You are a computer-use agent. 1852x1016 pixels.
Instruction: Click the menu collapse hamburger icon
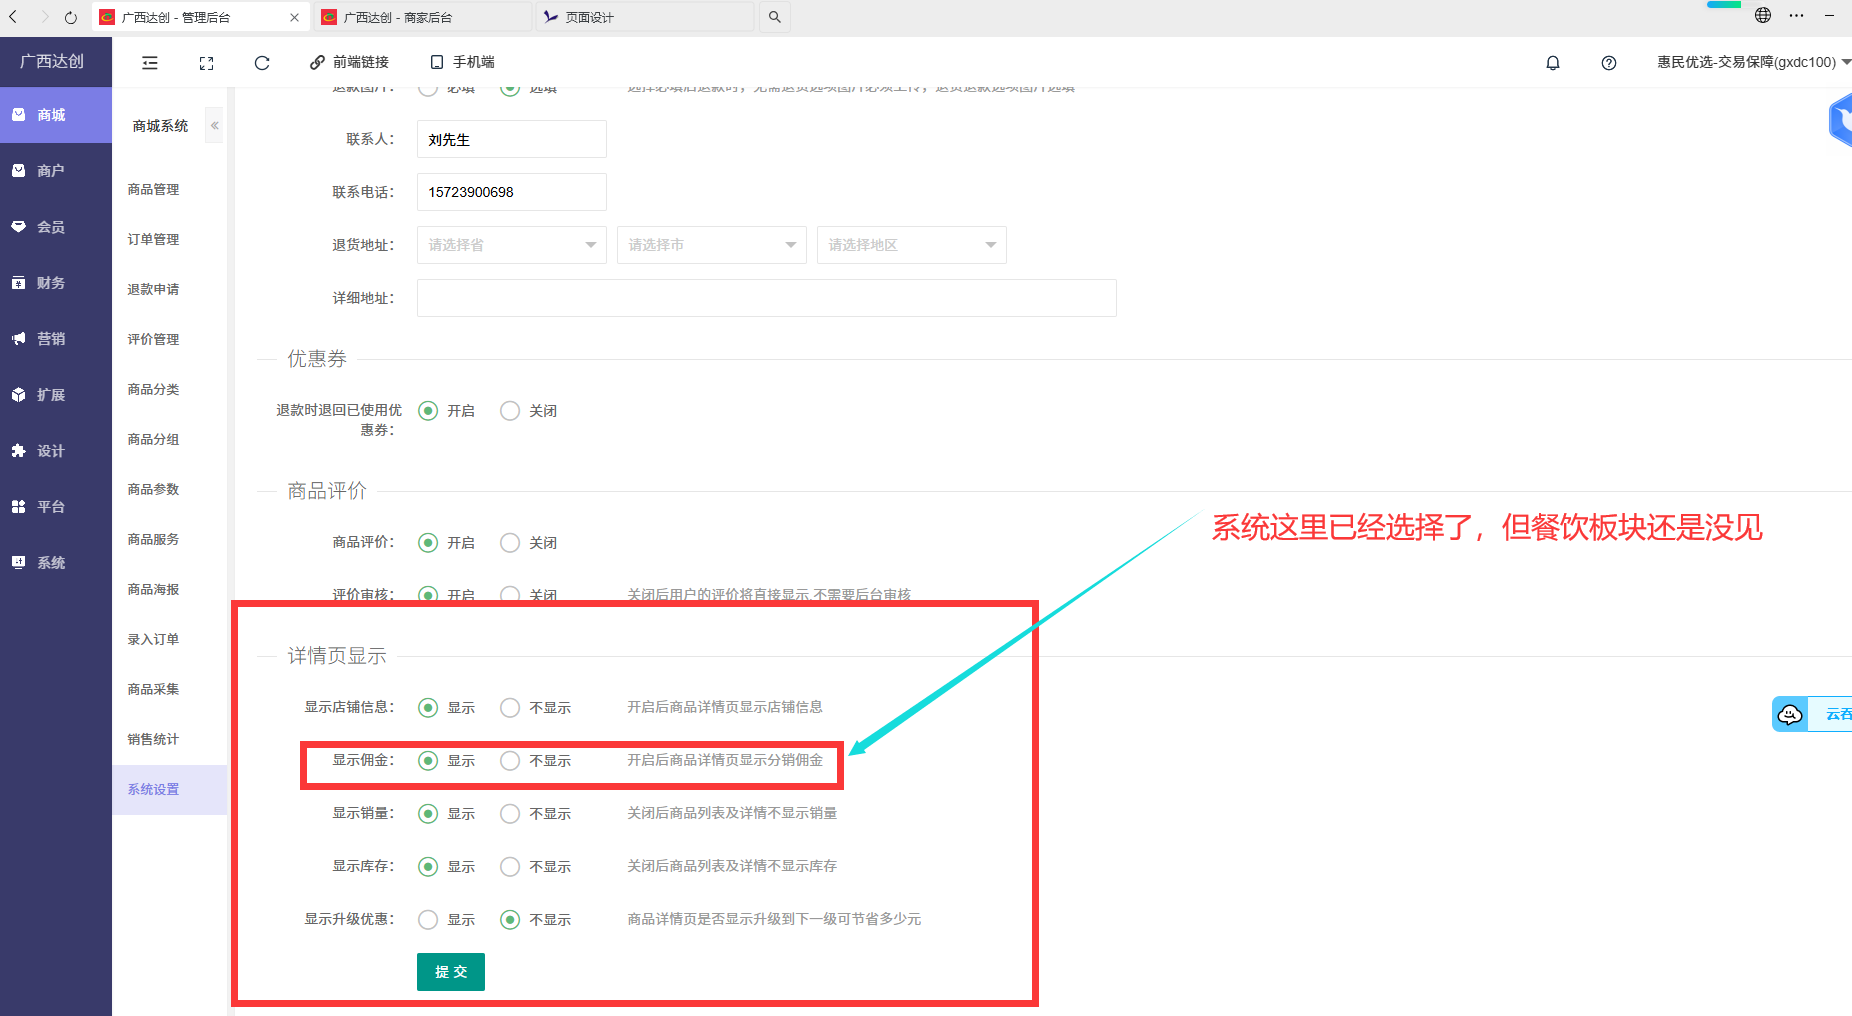[150, 63]
